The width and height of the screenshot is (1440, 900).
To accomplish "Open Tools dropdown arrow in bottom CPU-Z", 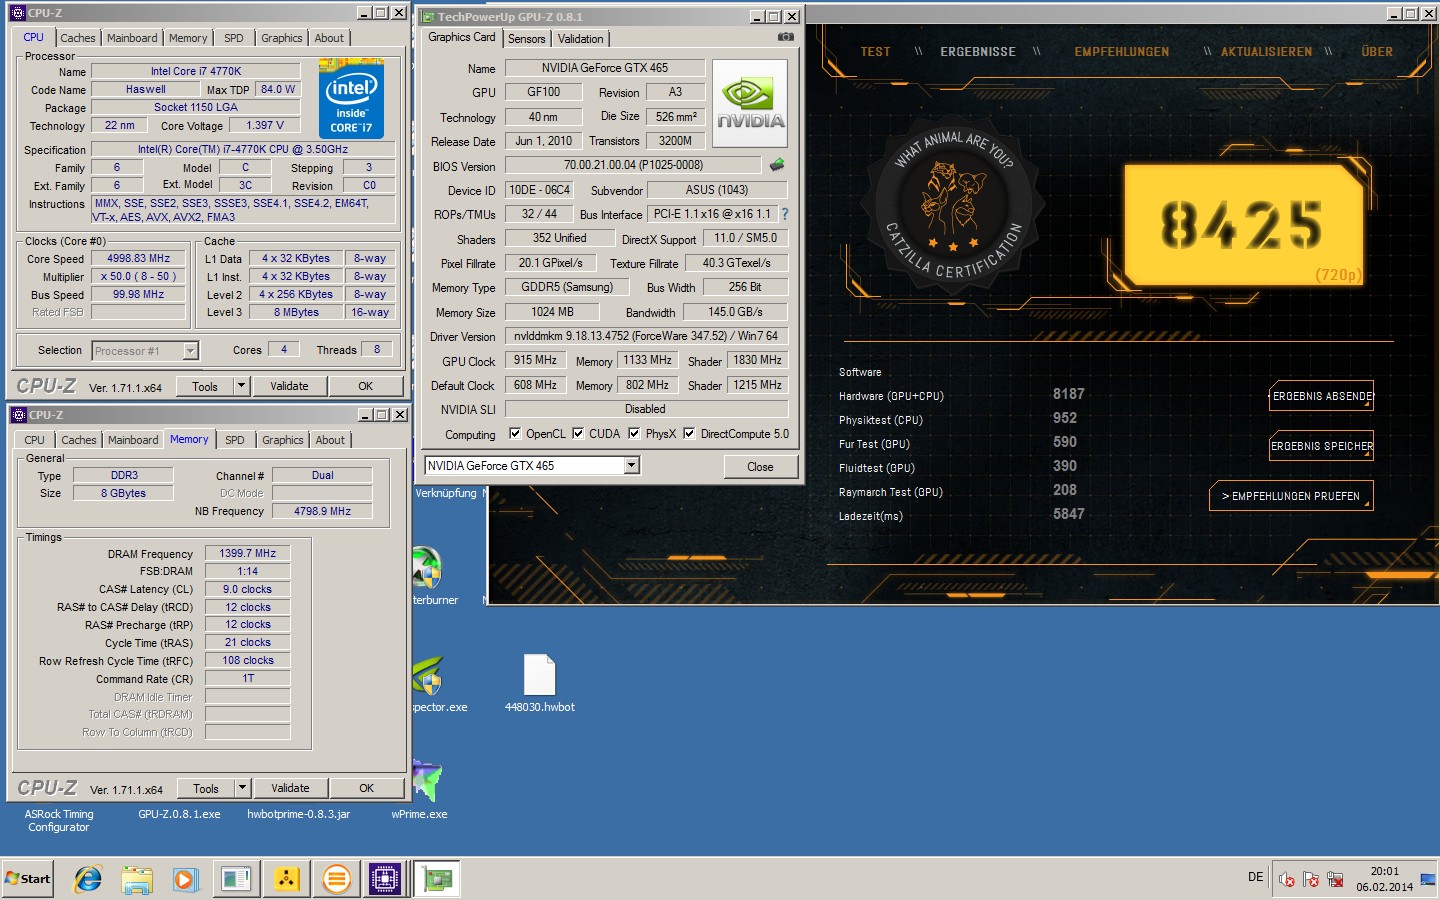I will pos(242,788).
